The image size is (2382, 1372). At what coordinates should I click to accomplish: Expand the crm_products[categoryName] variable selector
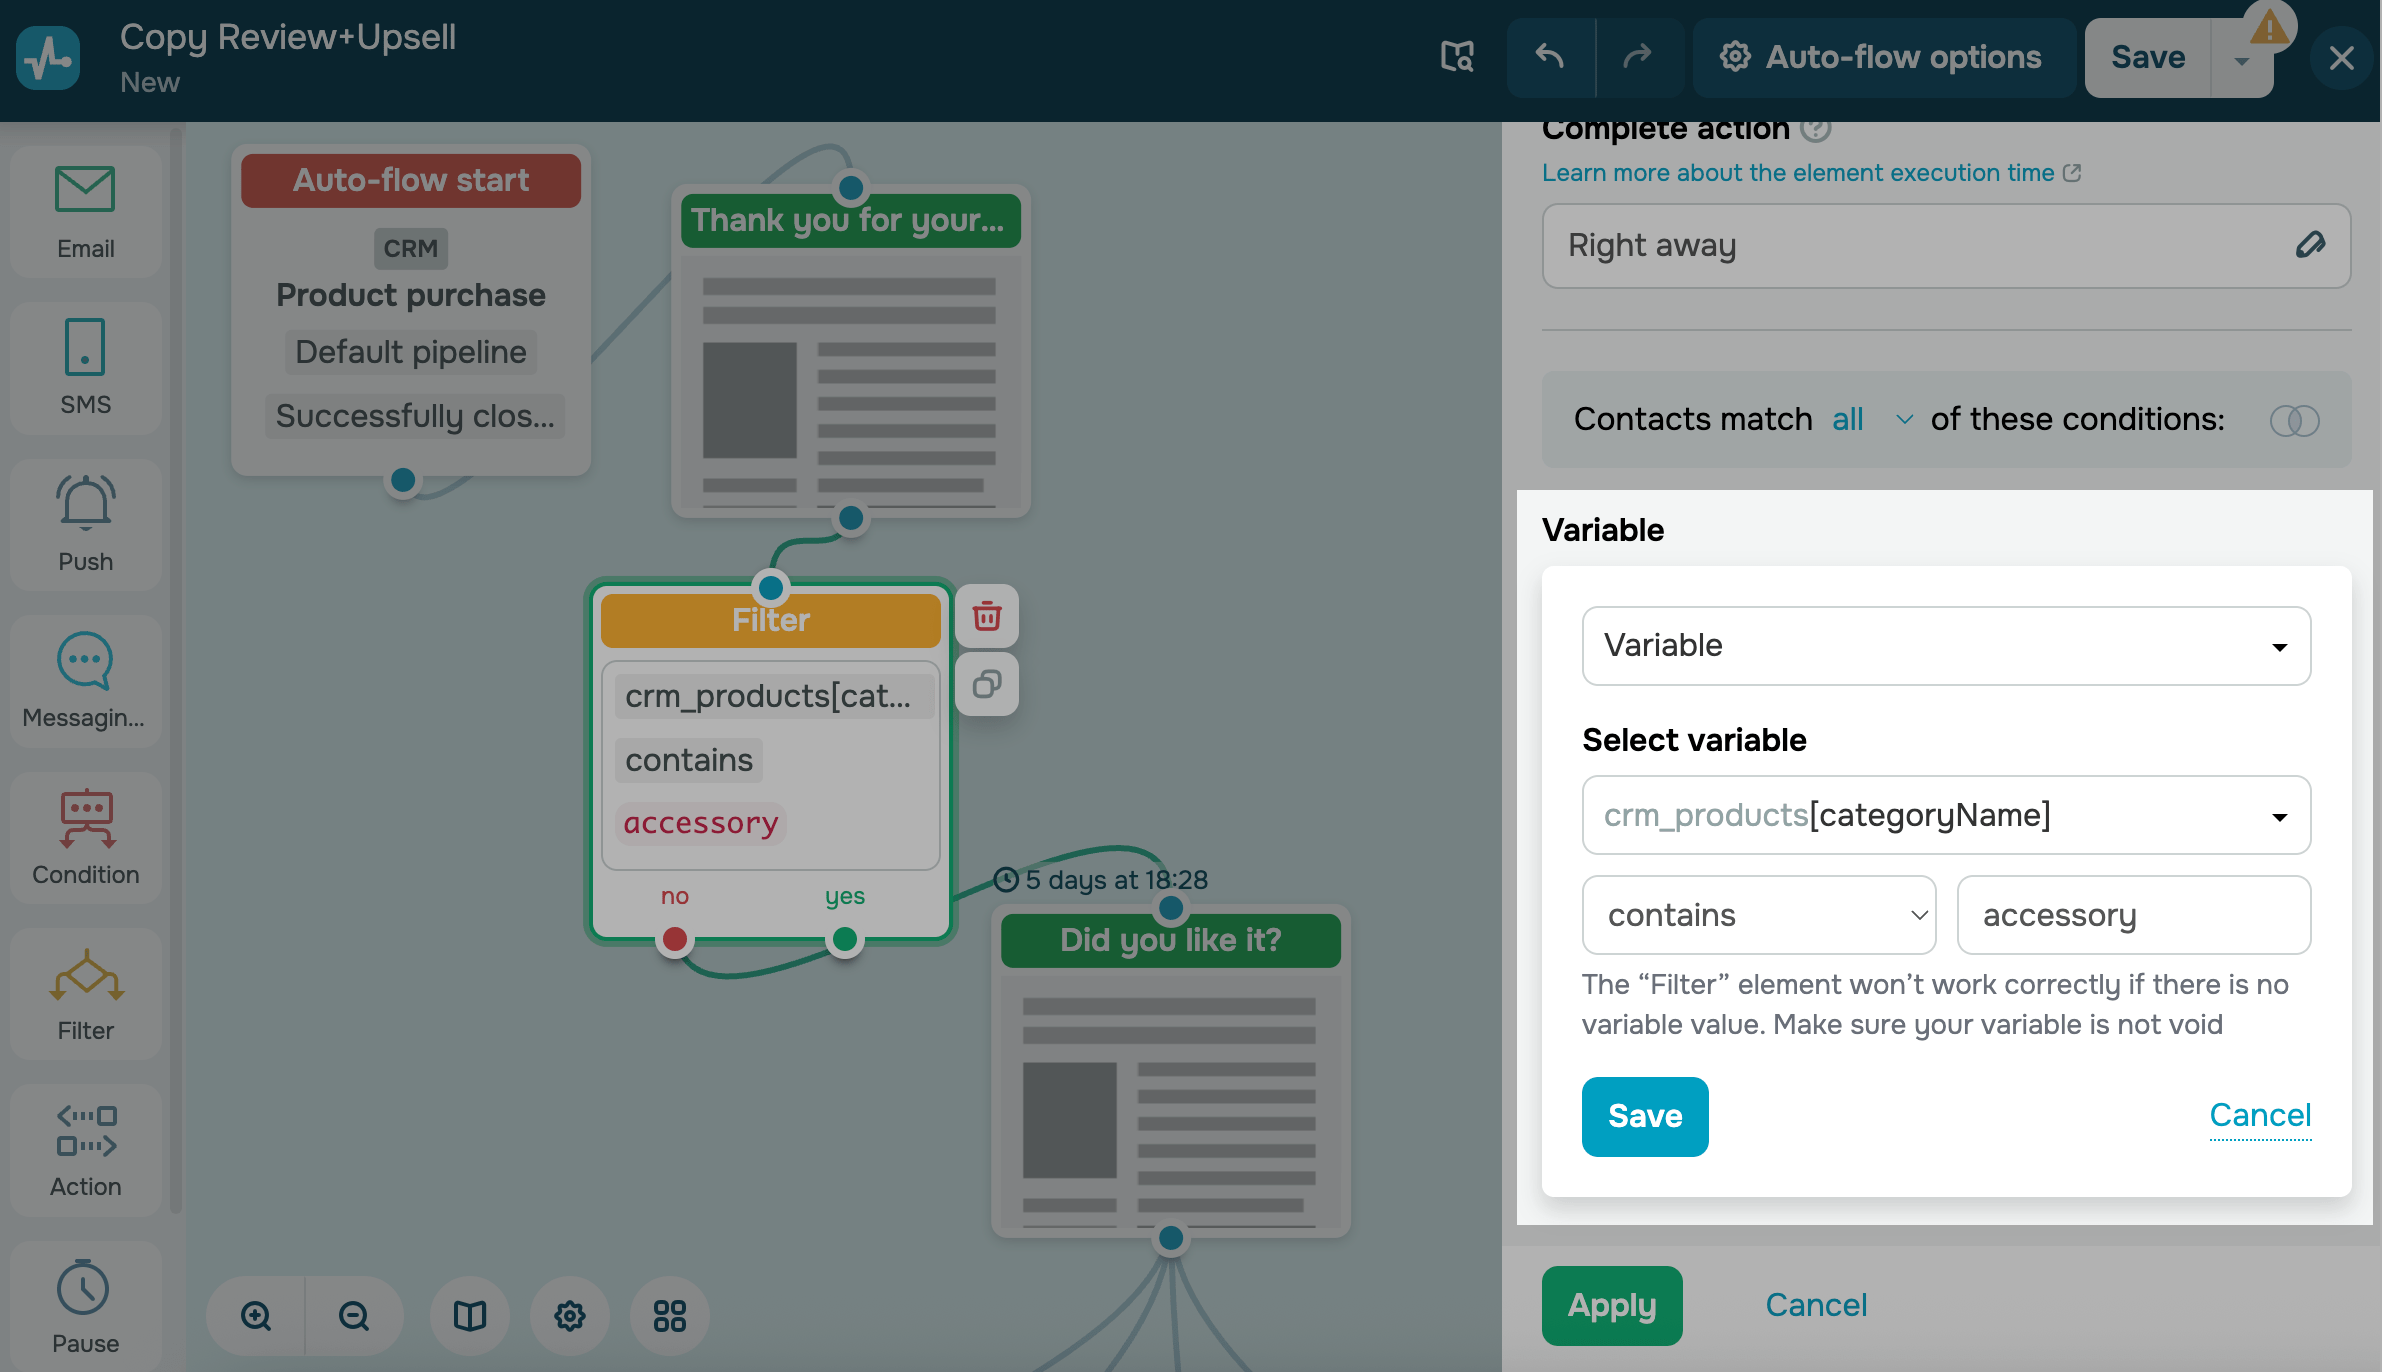pos(1946,816)
